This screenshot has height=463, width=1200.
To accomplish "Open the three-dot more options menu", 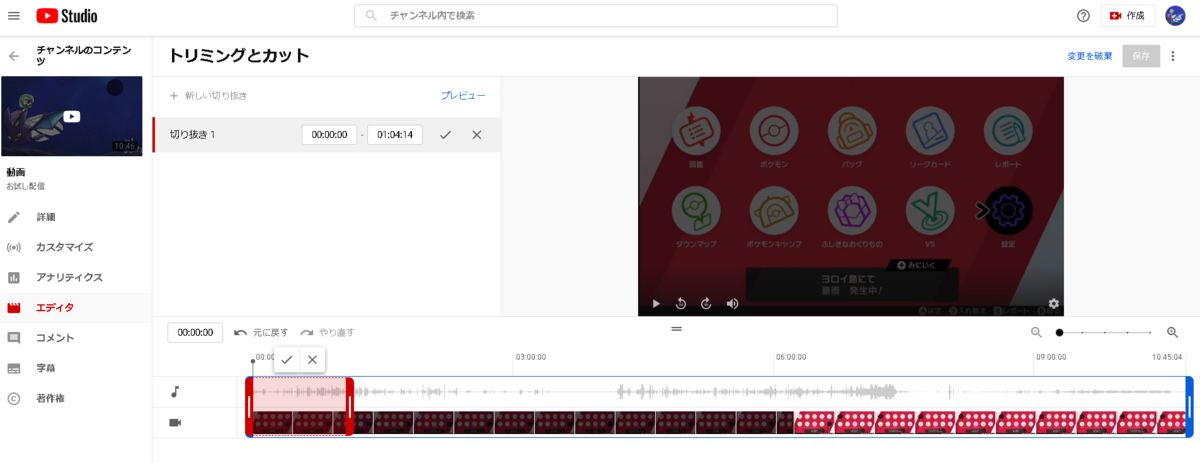I will tap(1173, 56).
